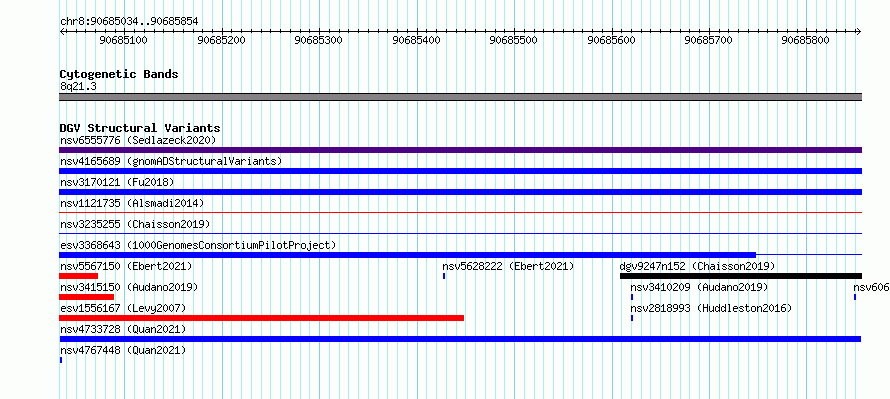Click small blue mark under nsv5628222
The width and height of the screenshot is (890, 399).
point(444,276)
